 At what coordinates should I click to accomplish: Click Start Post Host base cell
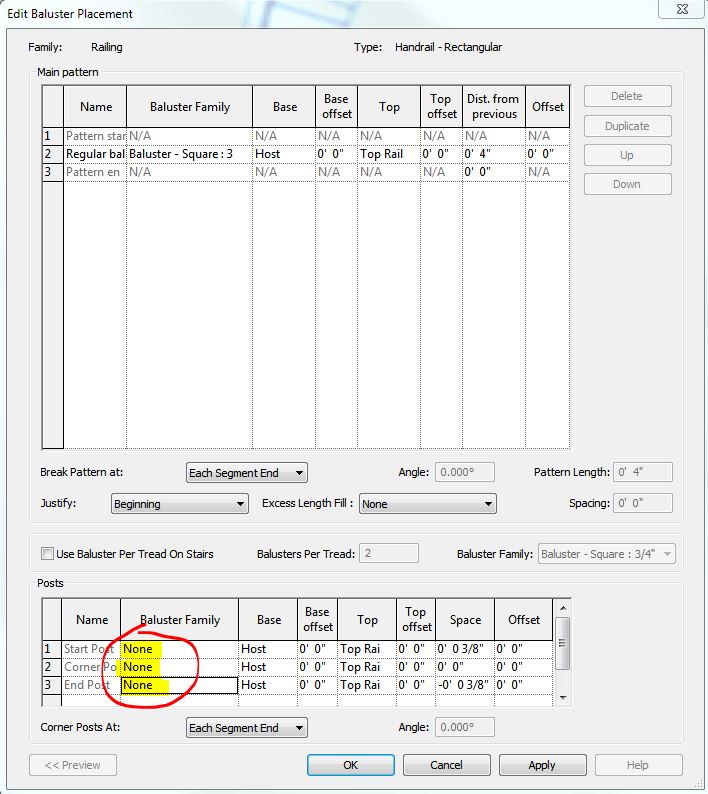tap(268, 649)
